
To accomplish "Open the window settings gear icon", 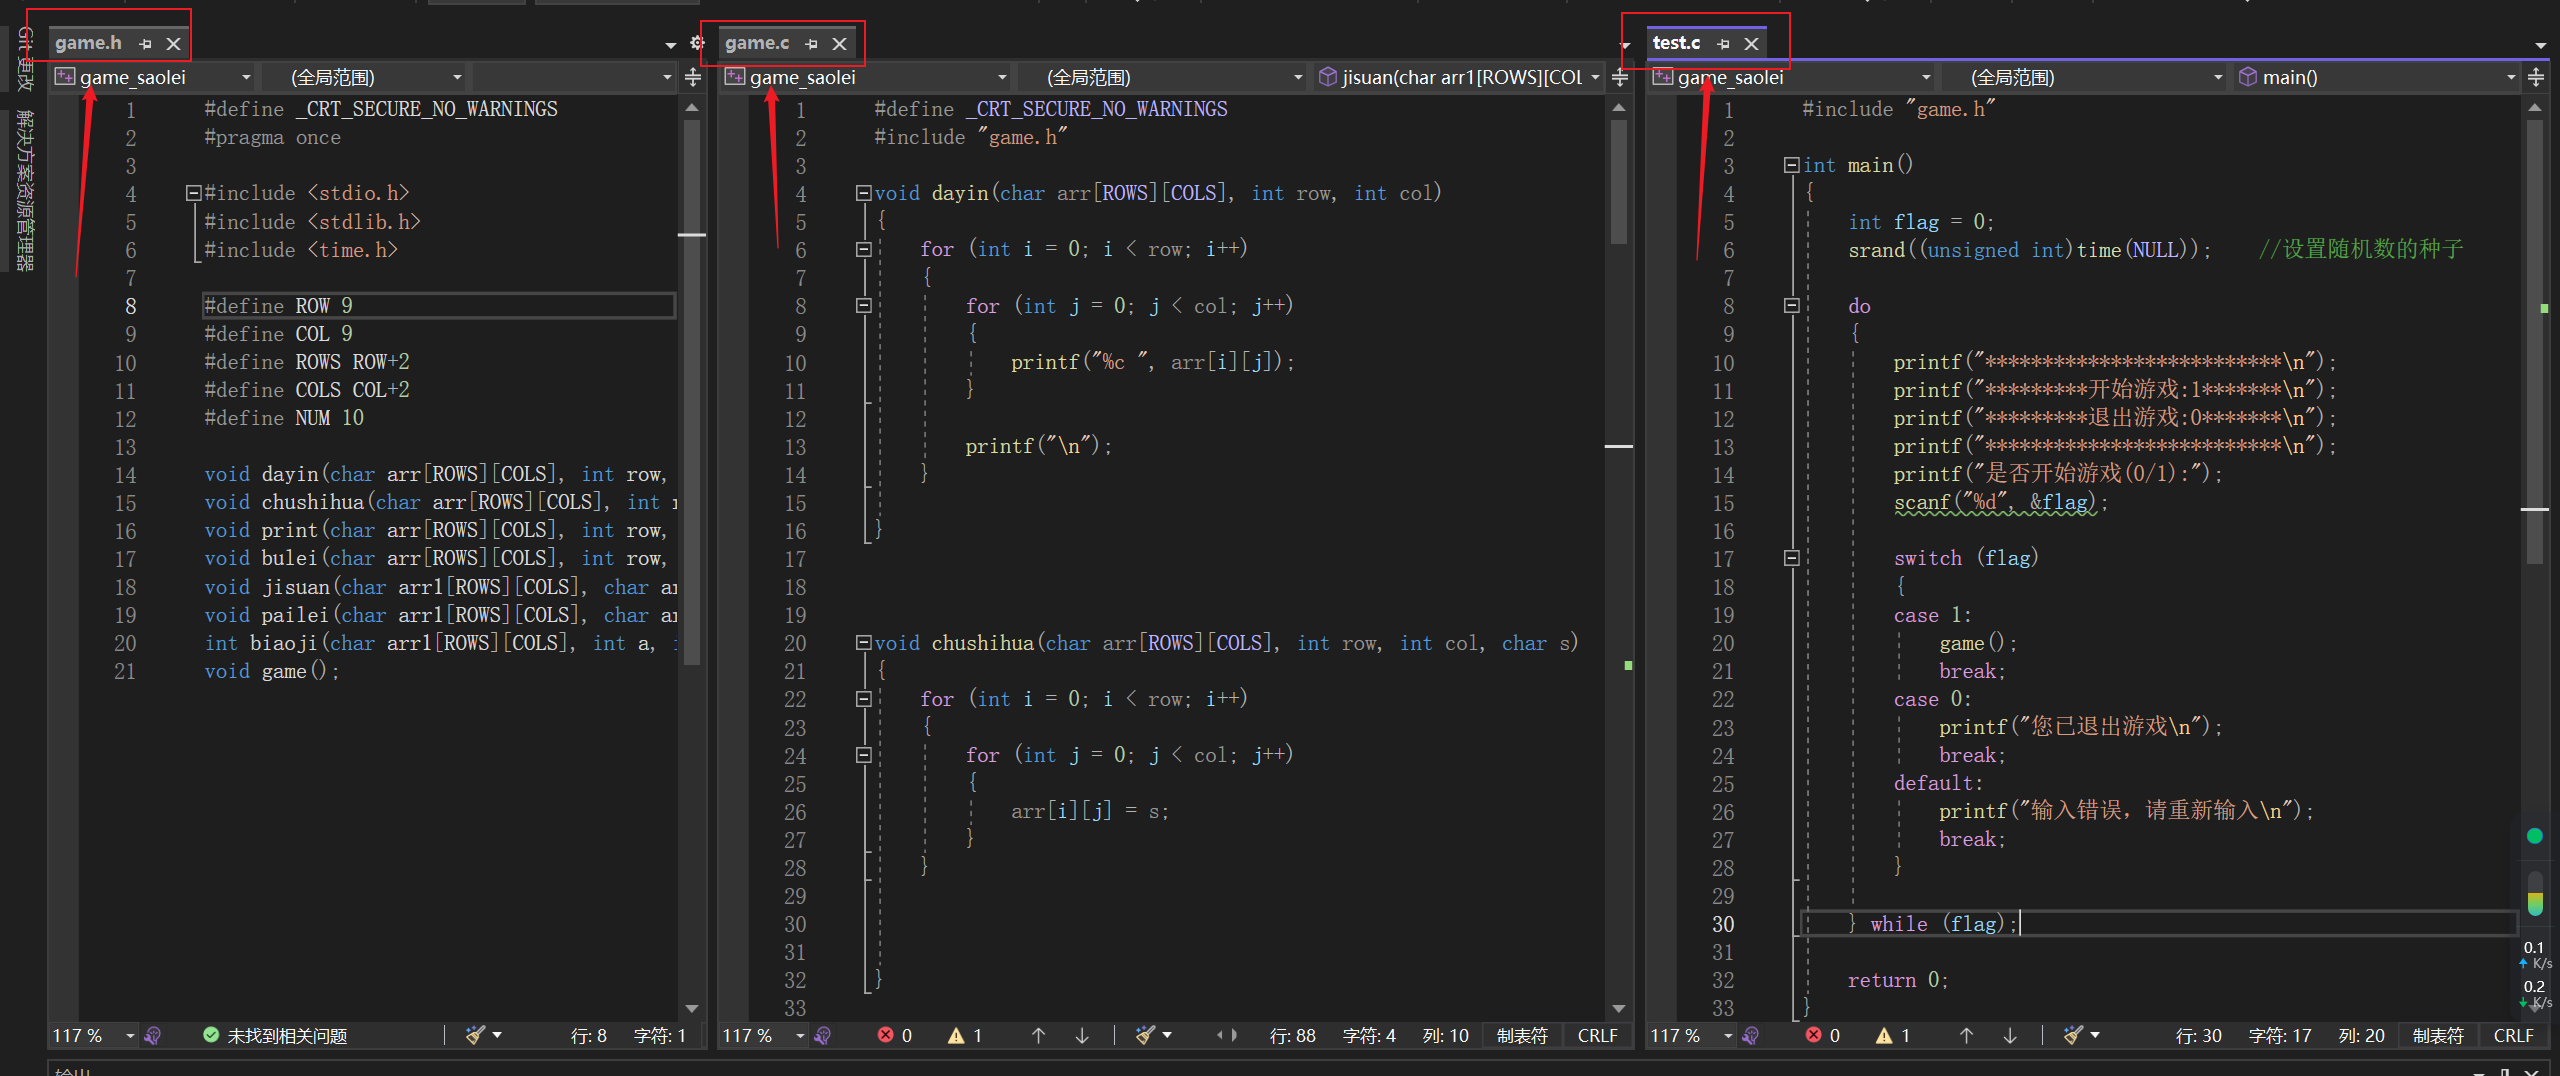I will pyautogui.click(x=698, y=43).
